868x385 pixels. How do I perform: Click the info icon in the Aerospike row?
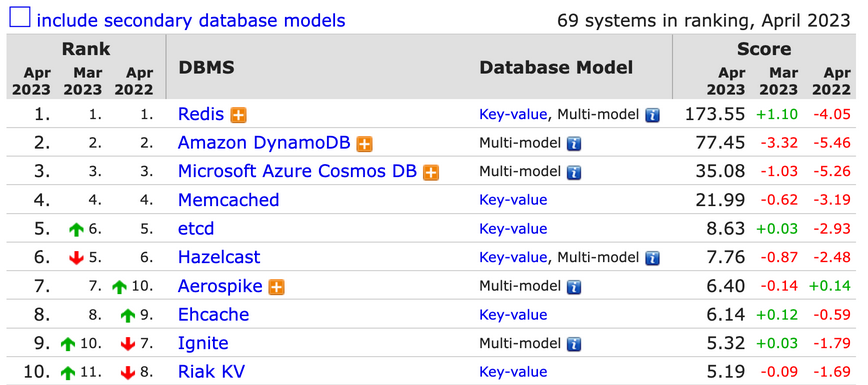pyautogui.click(x=574, y=287)
